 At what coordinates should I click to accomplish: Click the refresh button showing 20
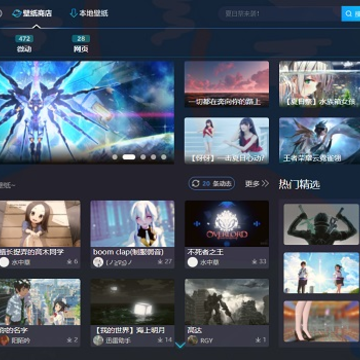pyautogui.click(x=212, y=183)
